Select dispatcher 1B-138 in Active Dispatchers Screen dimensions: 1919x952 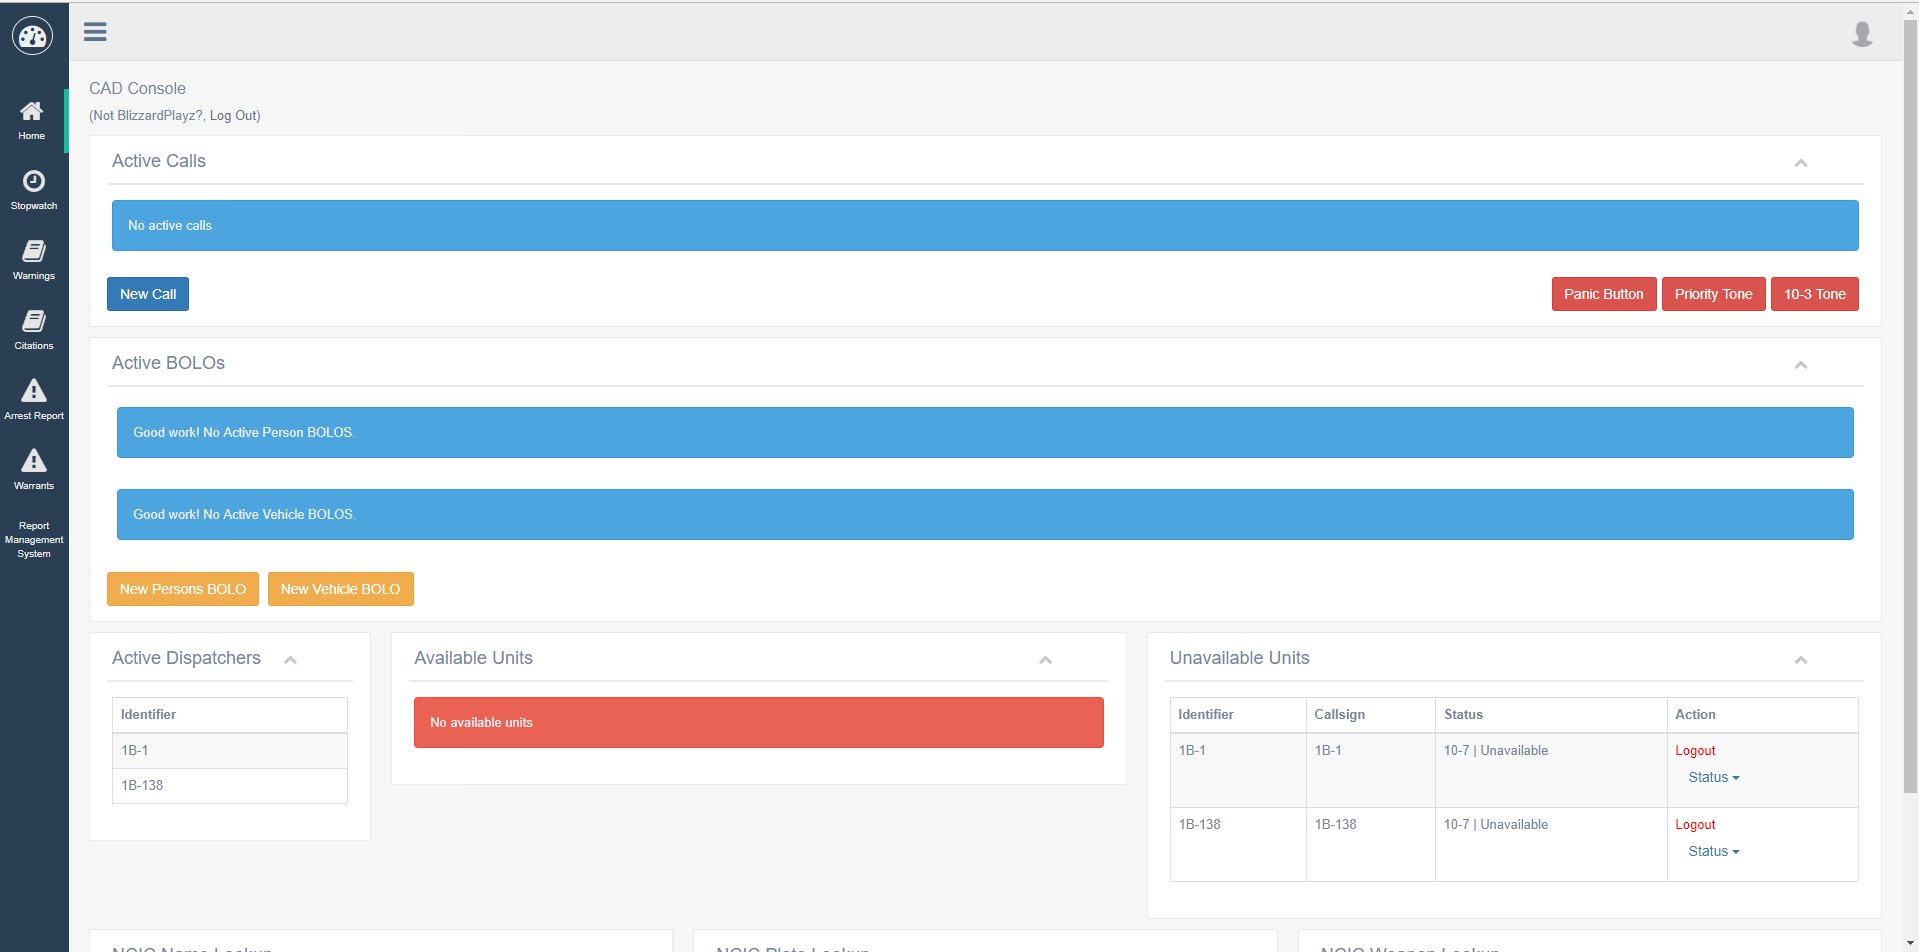tap(230, 786)
